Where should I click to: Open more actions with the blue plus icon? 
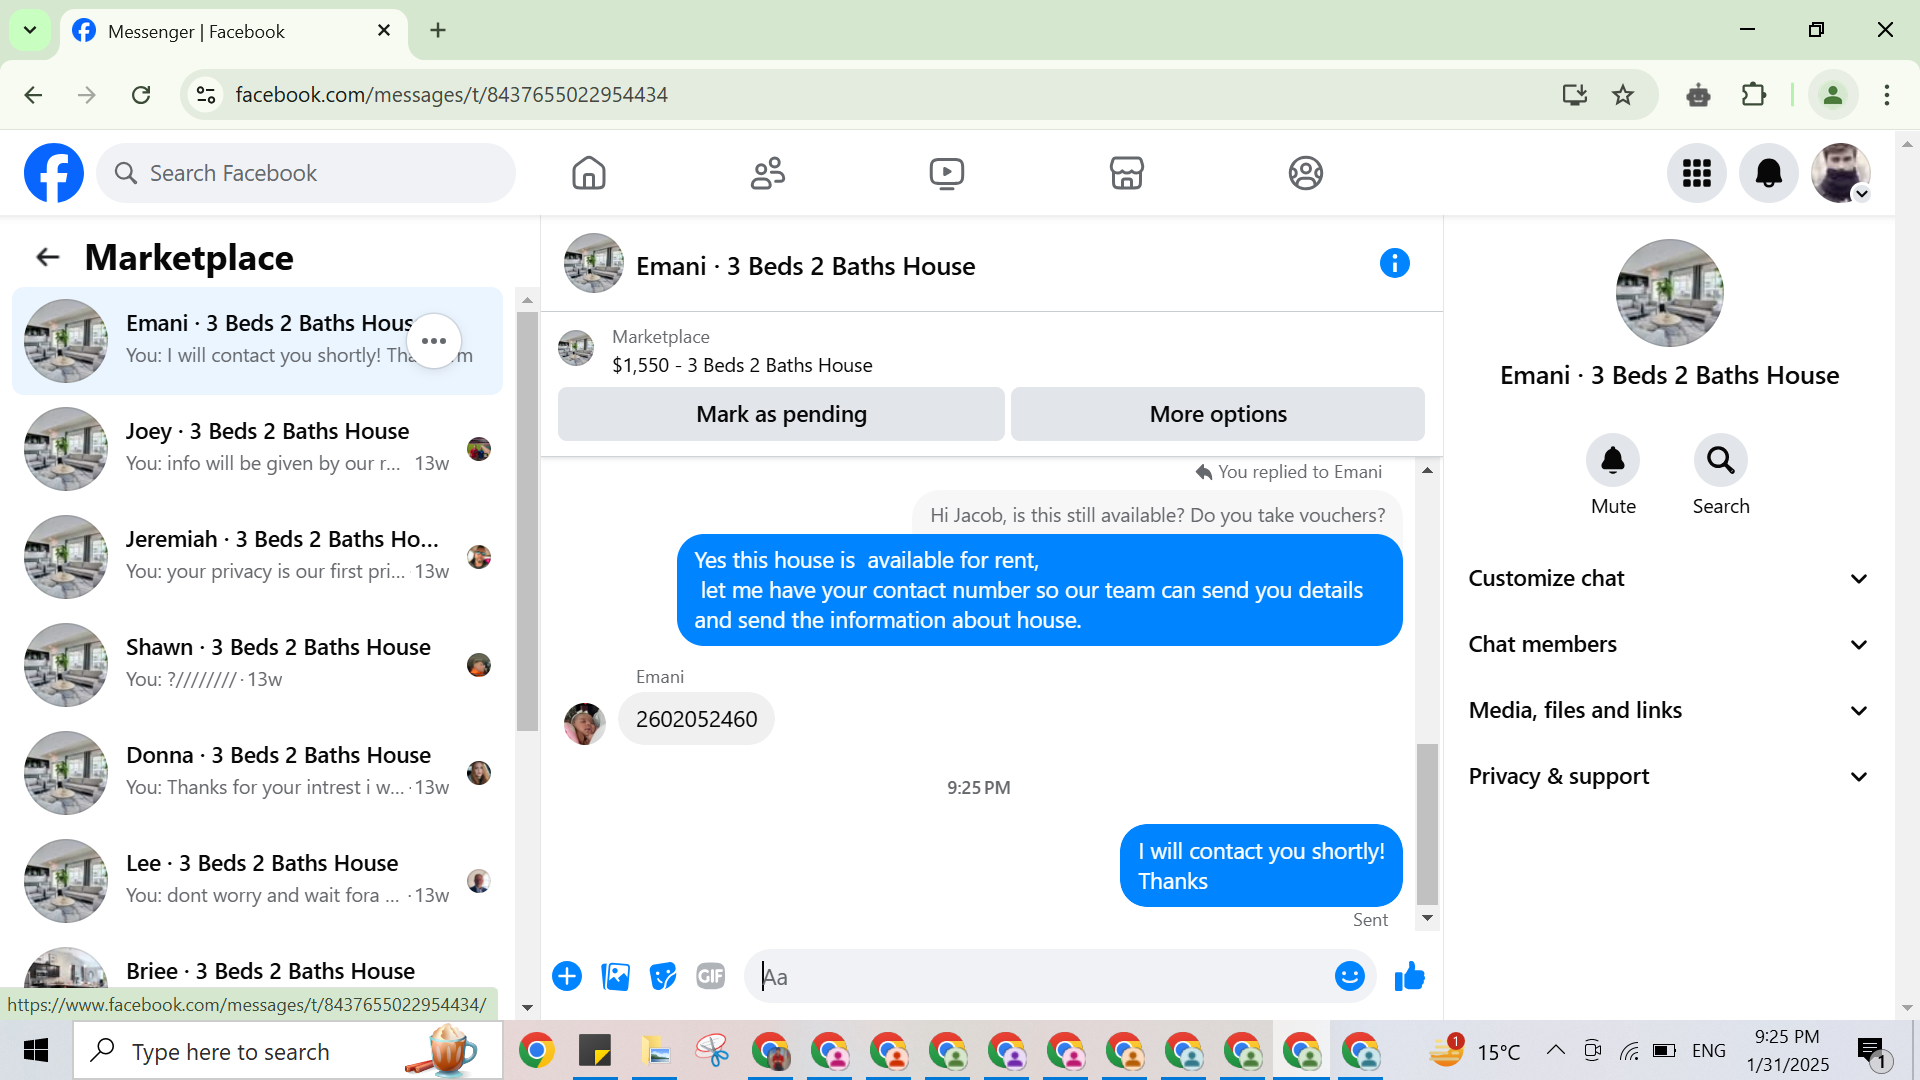pos(567,976)
